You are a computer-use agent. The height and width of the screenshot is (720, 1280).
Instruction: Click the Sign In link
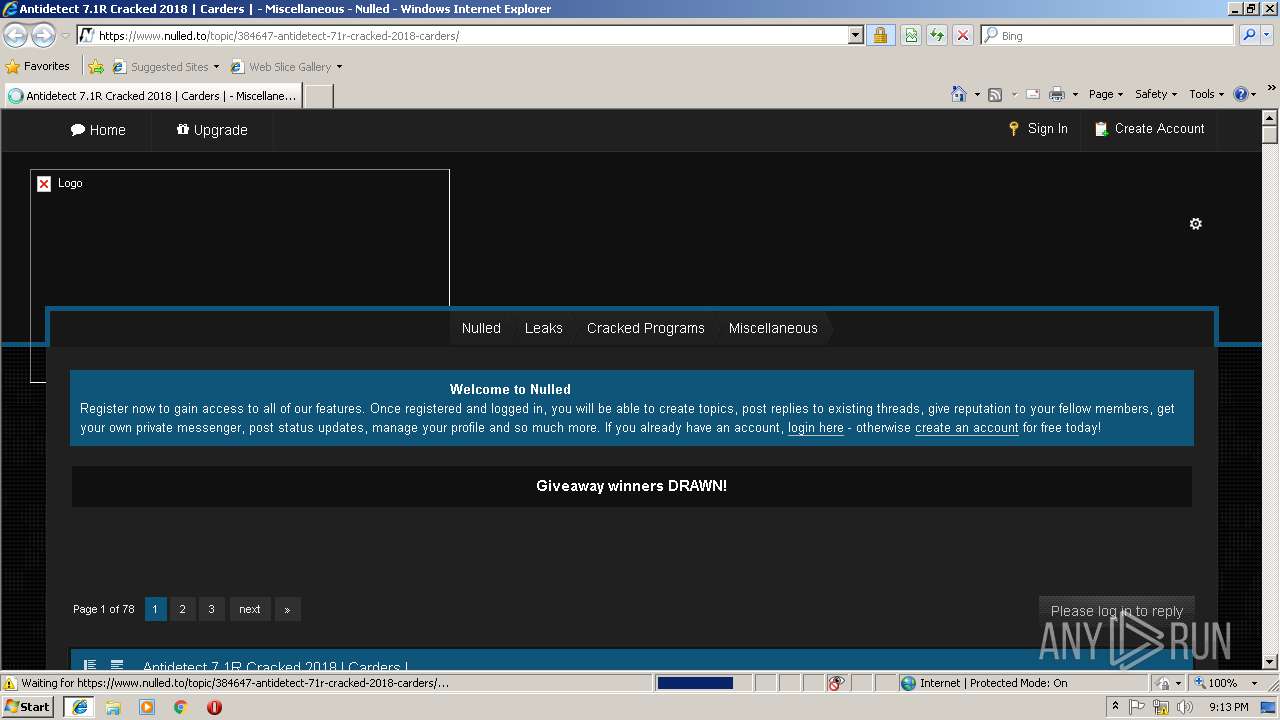1038,129
